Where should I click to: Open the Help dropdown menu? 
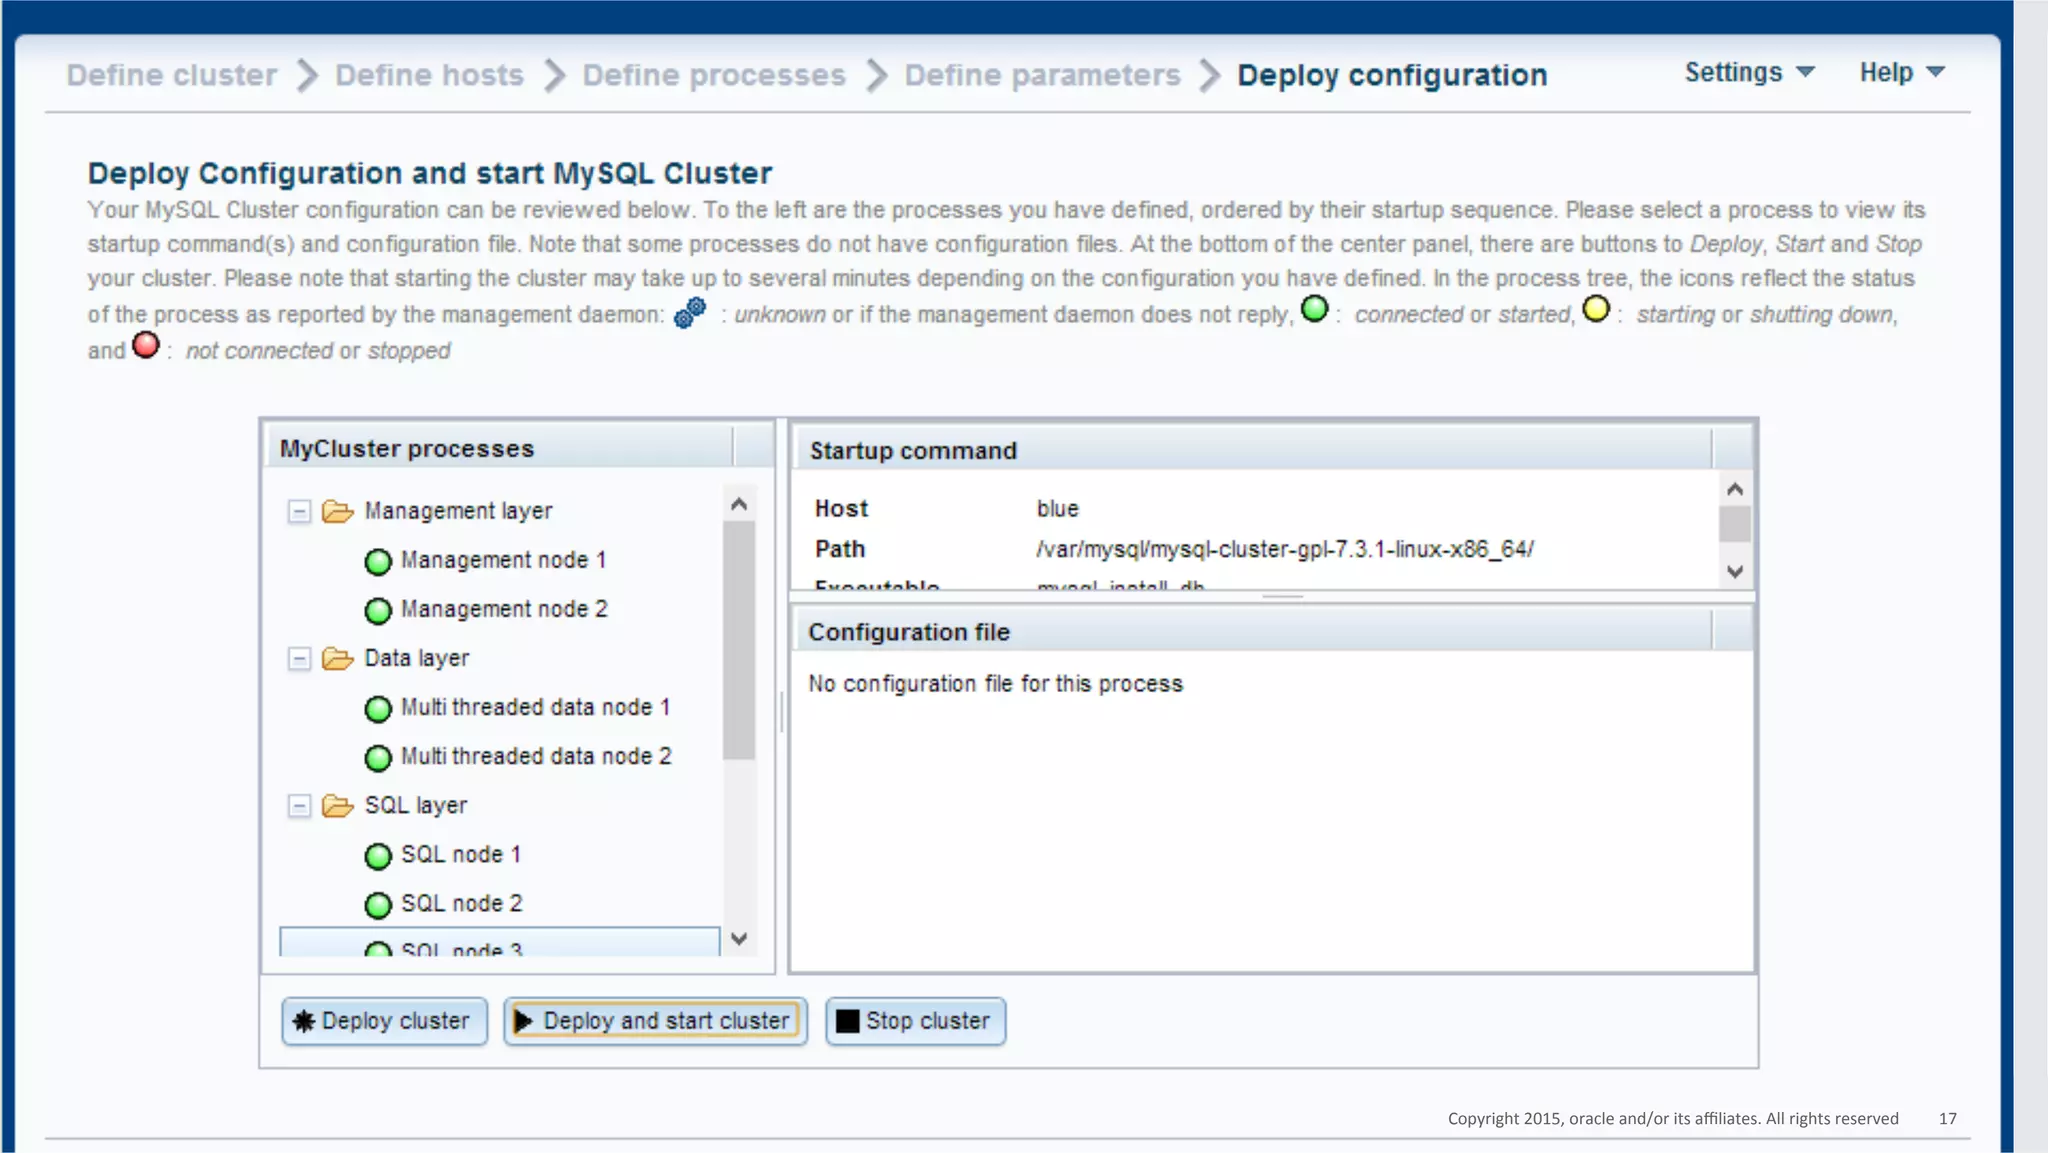1901,72
